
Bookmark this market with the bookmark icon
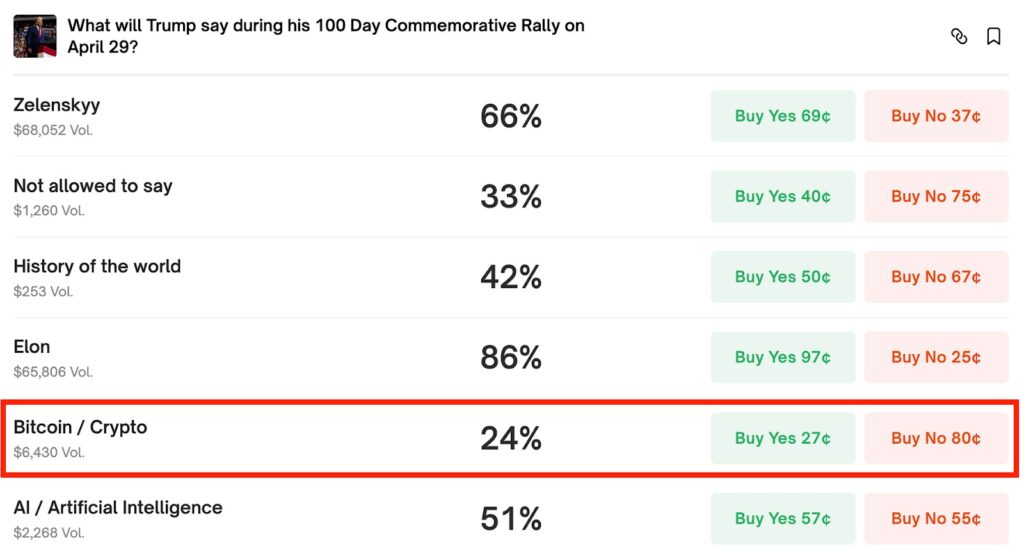993,37
